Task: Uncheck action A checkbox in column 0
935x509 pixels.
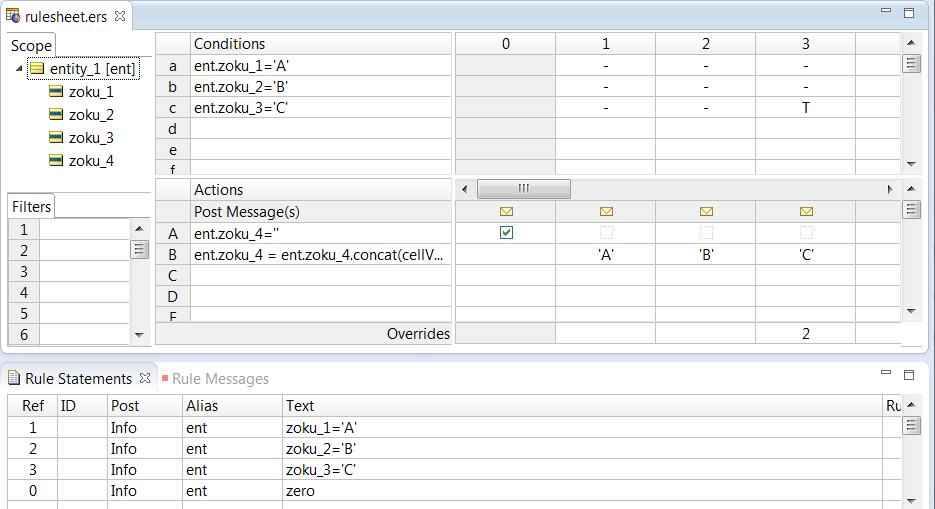Action: (x=506, y=232)
